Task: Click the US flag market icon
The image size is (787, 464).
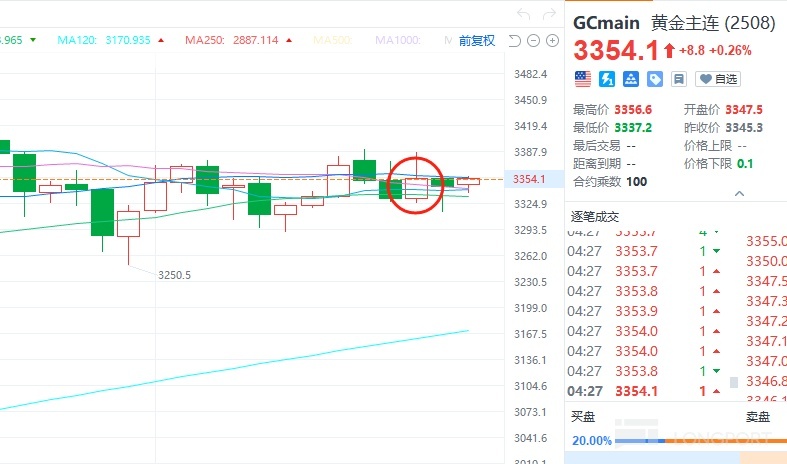Action: click(x=582, y=78)
